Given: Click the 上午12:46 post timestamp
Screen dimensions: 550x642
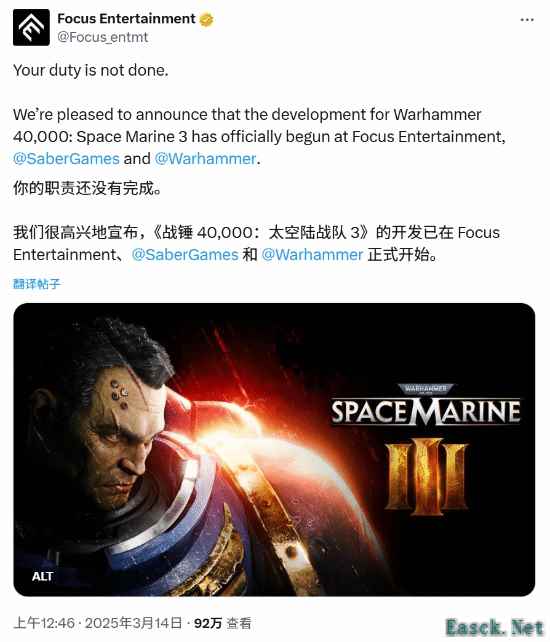Looking at the screenshot, I should pyautogui.click(x=44, y=623).
